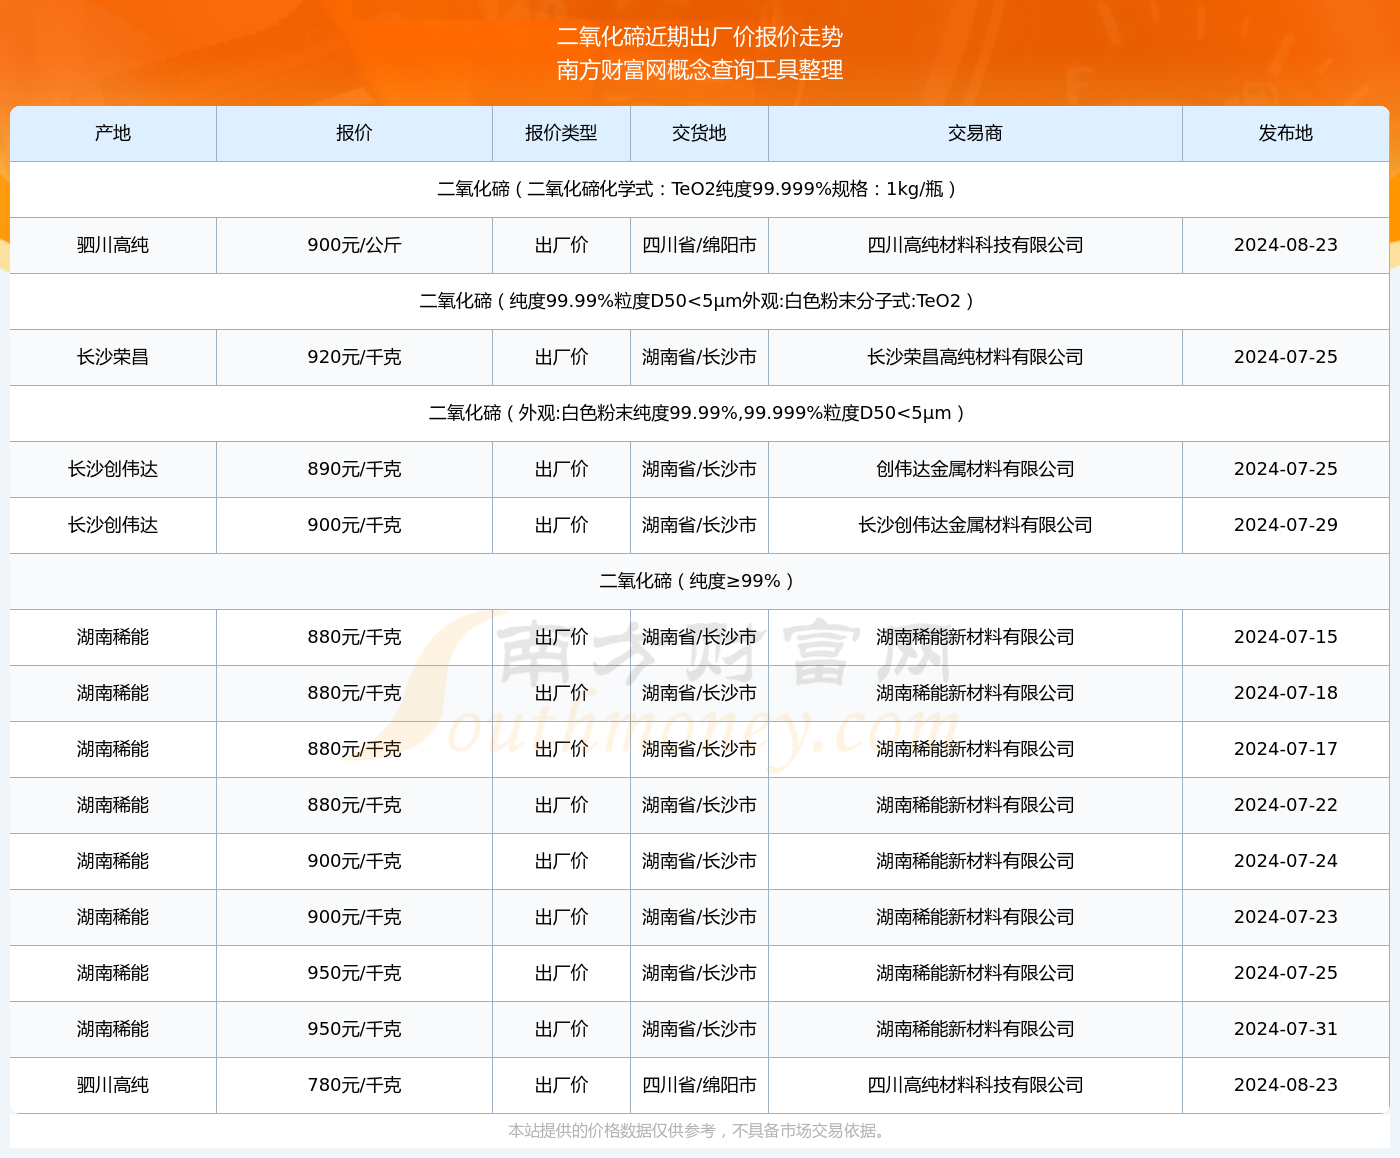
Task: Select the date 2024-07-31
Action: pos(1286,1029)
